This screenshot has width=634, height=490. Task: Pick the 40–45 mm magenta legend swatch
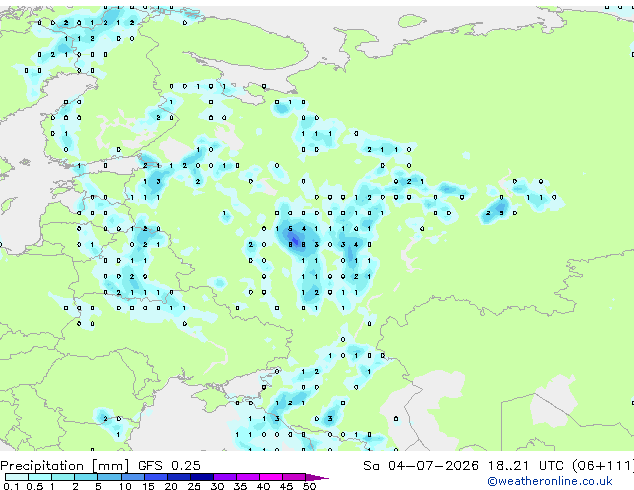pyautogui.click(x=271, y=477)
